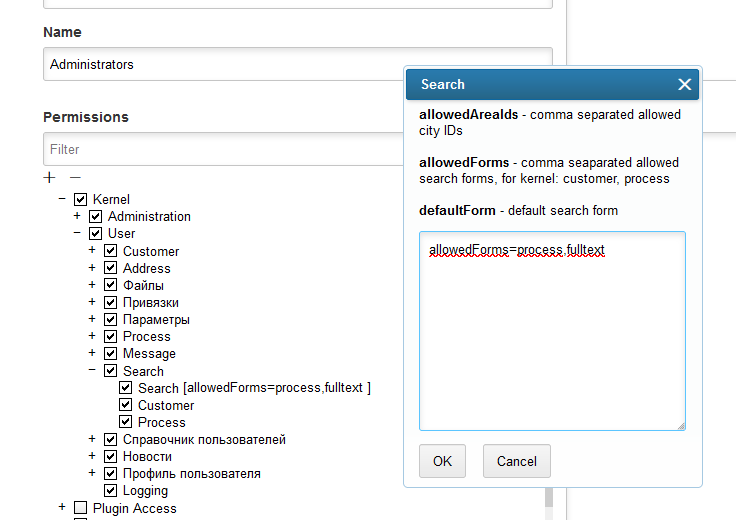Select Search [allowedForms=process,fulltext ] label

pos(254,388)
